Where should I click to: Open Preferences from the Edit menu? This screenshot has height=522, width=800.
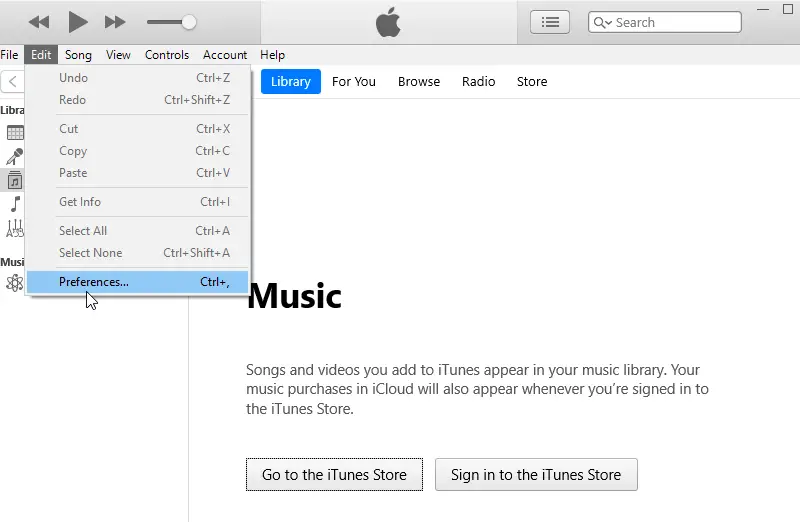(138, 282)
